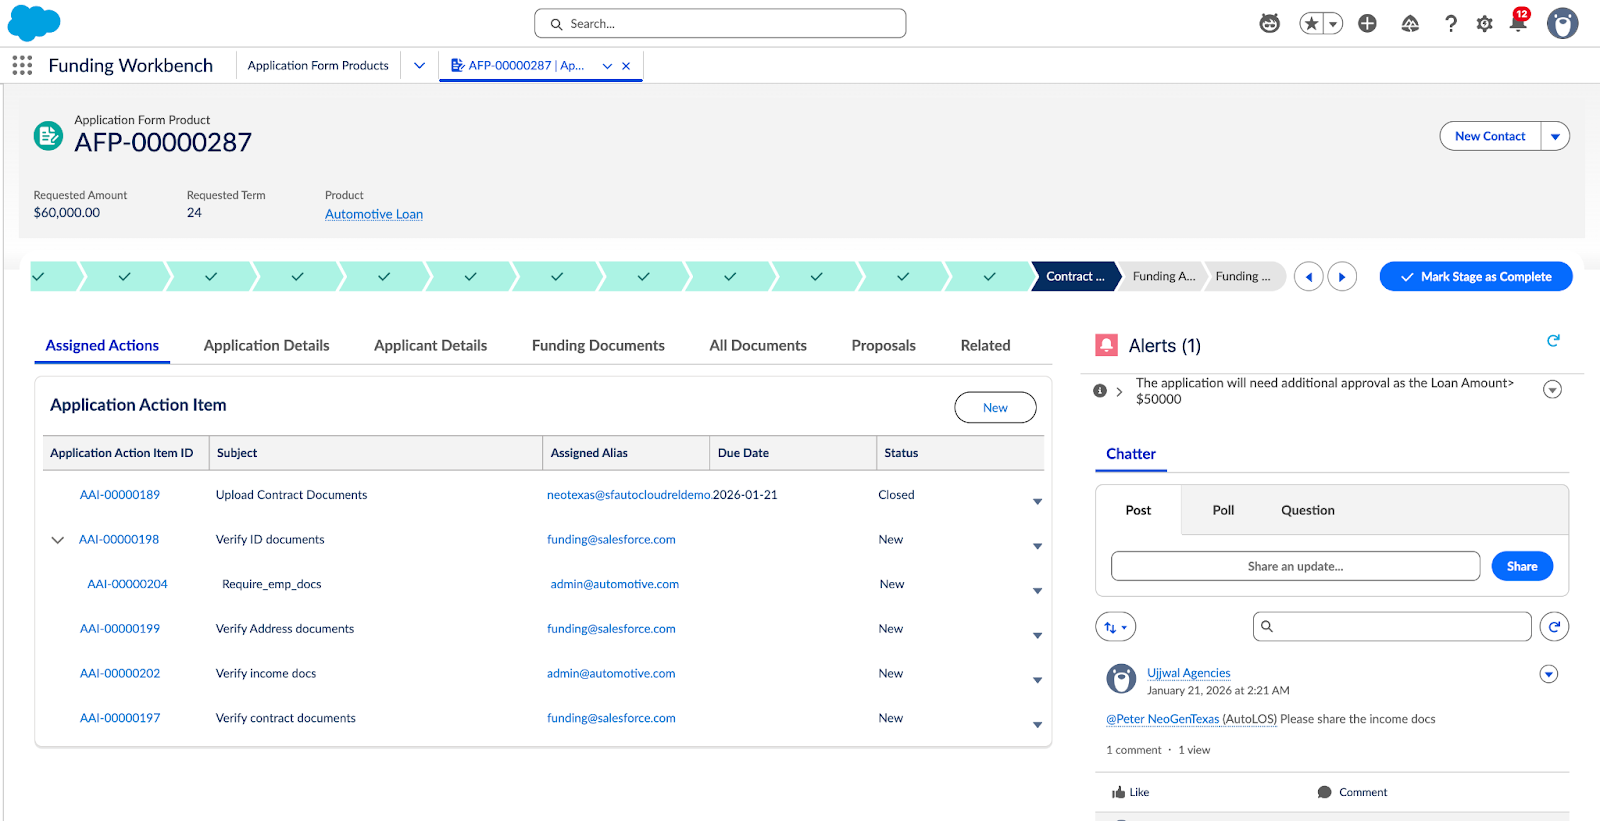Click Mark Stage as Complete button
The width and height of the screenshot is (1600, 821).
[1476, 276]
